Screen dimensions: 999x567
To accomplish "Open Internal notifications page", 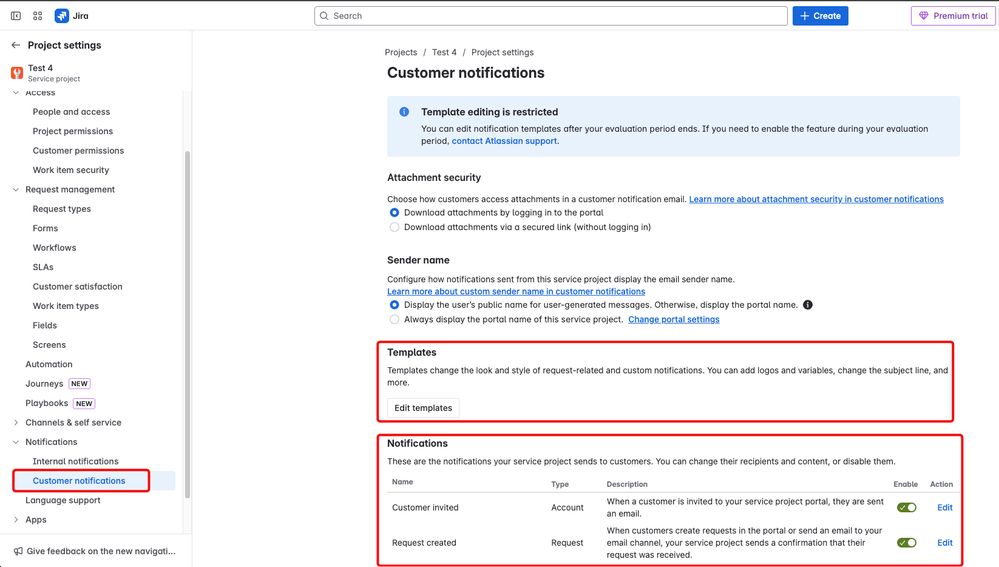I will click(x=75, y=461).
